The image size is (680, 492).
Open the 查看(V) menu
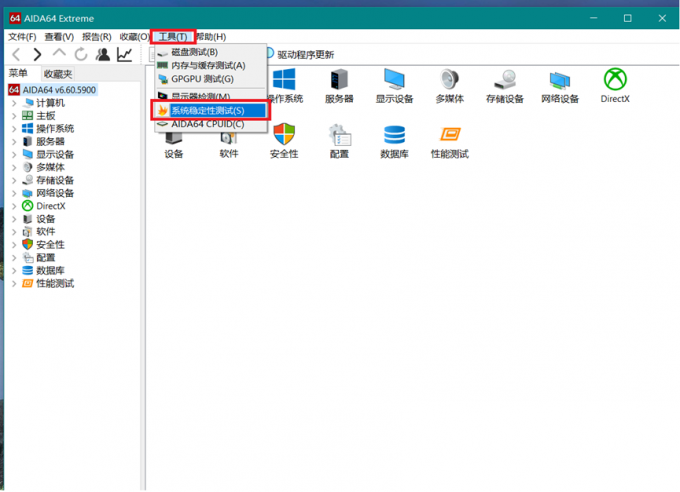click(59, 37)
